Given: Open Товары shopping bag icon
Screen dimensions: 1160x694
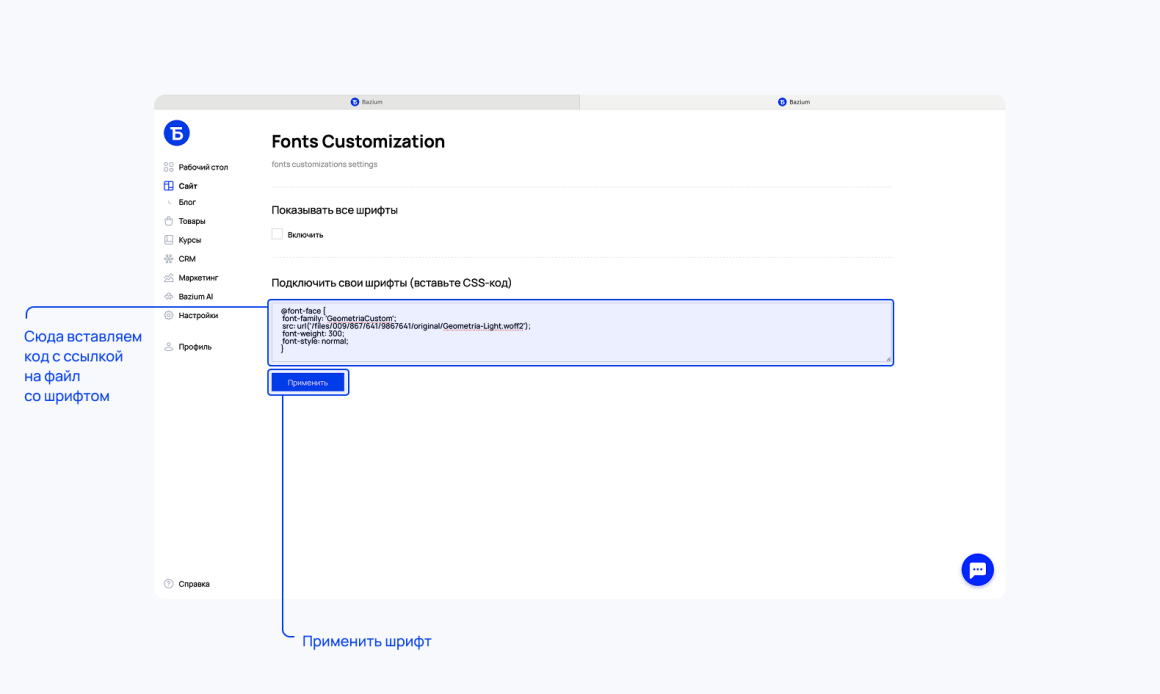Looking at the screenshot, I should pos(169,220).
